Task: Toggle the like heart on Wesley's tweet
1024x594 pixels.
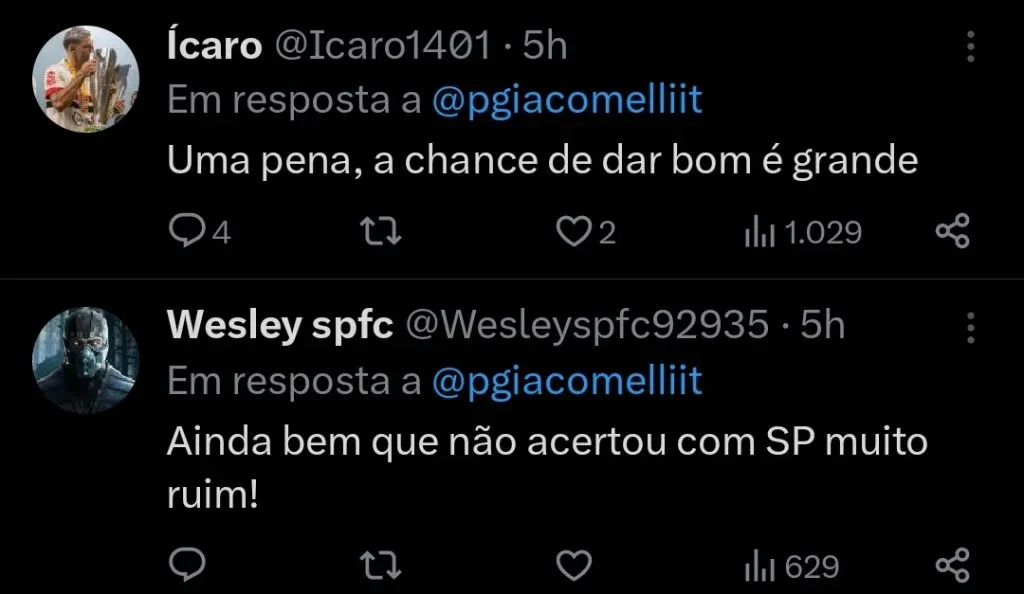Action: [572, 563]
